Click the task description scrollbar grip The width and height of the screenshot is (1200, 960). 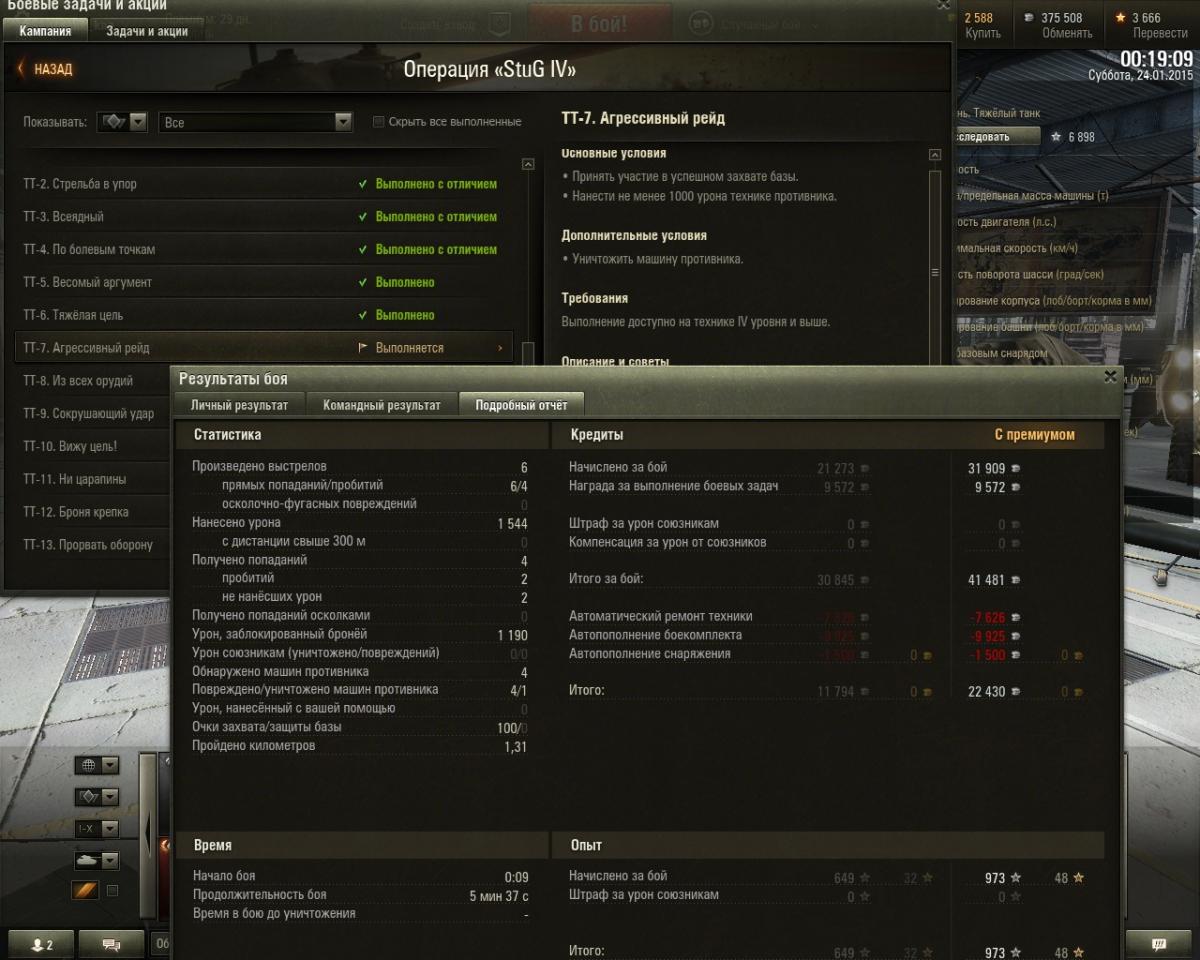tap(935, 272)
